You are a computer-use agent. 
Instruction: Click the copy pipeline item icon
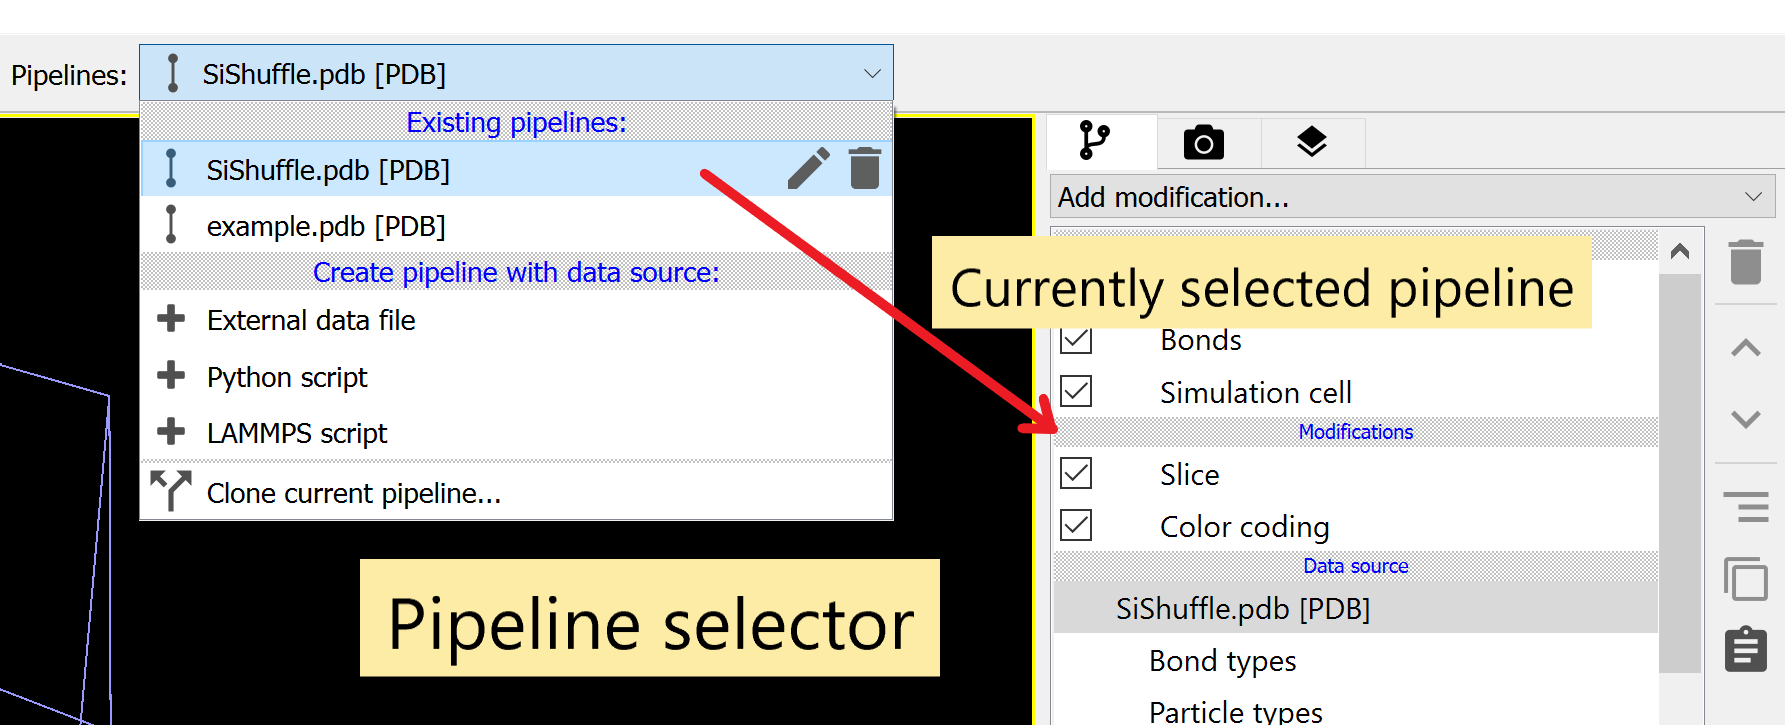[x=1745, y=579]
